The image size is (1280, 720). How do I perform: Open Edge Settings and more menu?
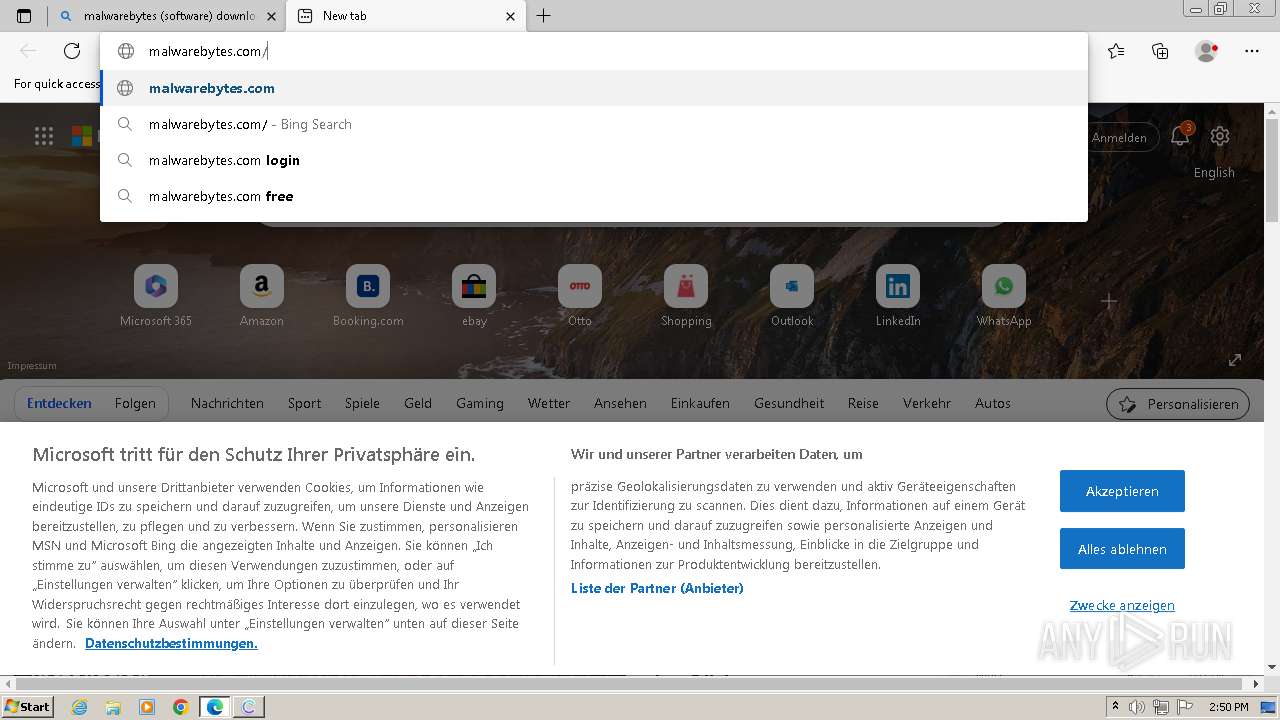coord(1252,51)
